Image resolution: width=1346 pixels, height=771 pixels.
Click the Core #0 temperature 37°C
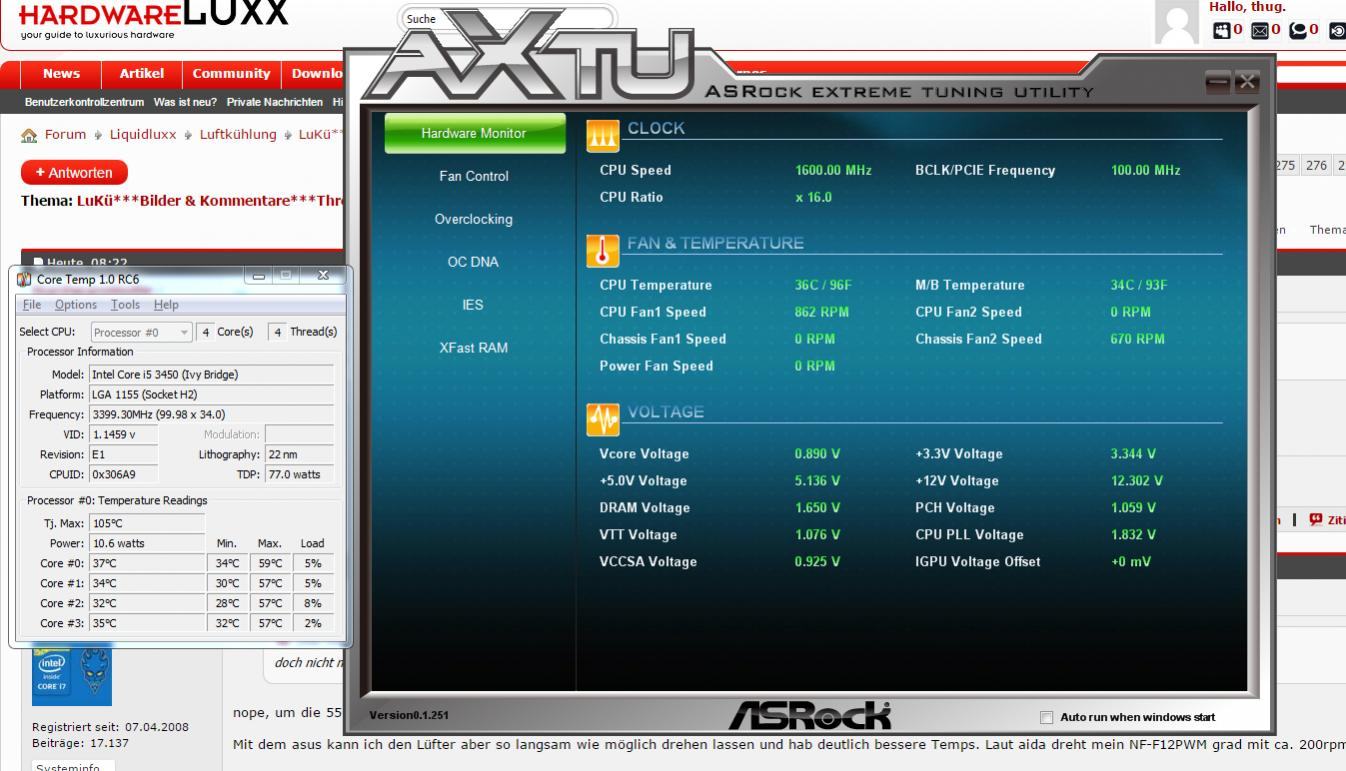pos(146,563)
